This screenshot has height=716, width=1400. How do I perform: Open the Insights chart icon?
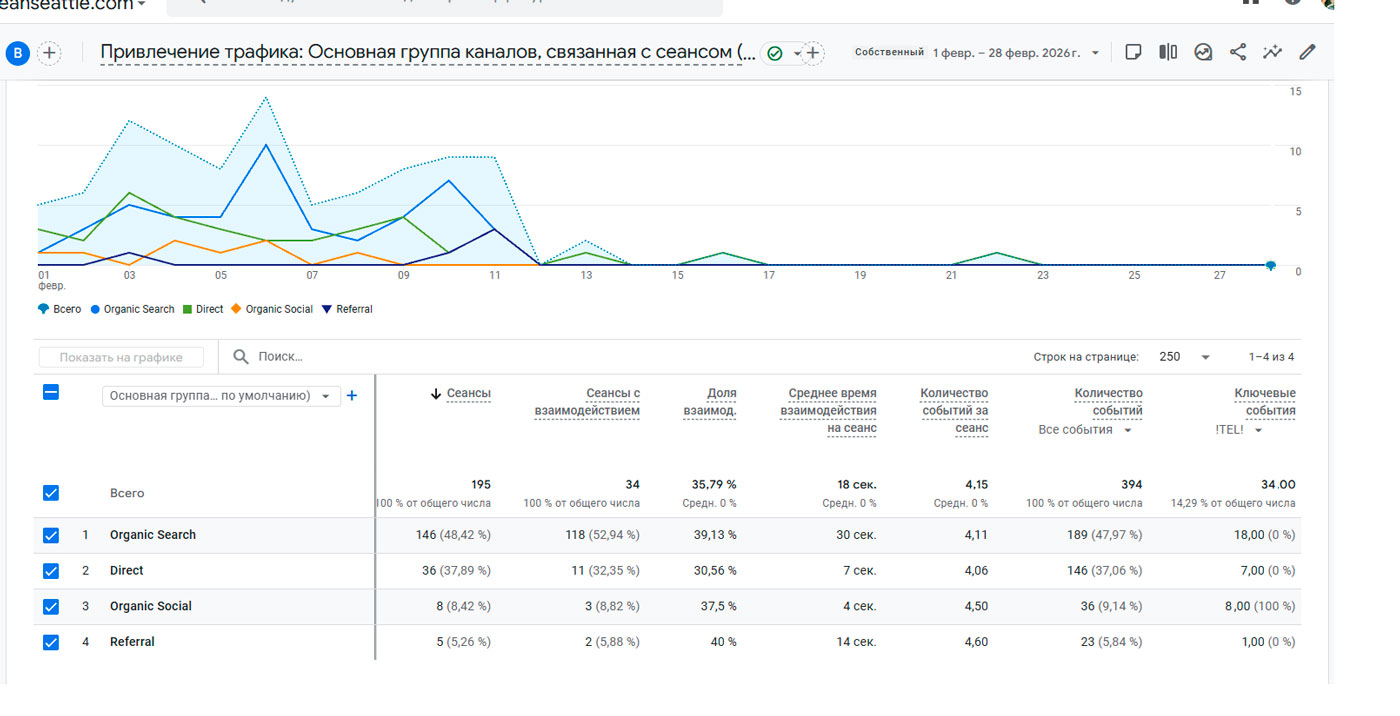click(x=1203, y=53)
